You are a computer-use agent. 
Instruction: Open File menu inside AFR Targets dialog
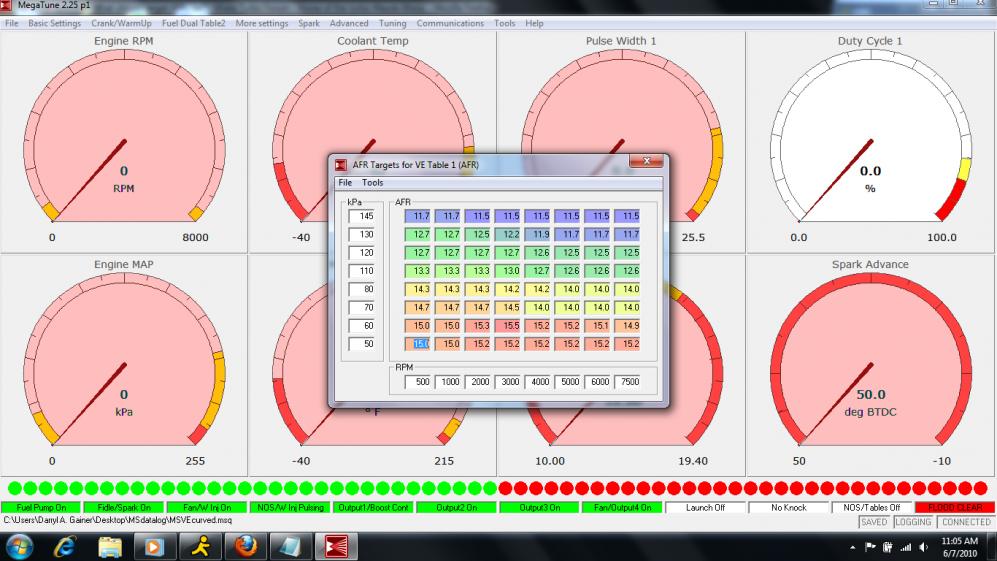[345, 183]
